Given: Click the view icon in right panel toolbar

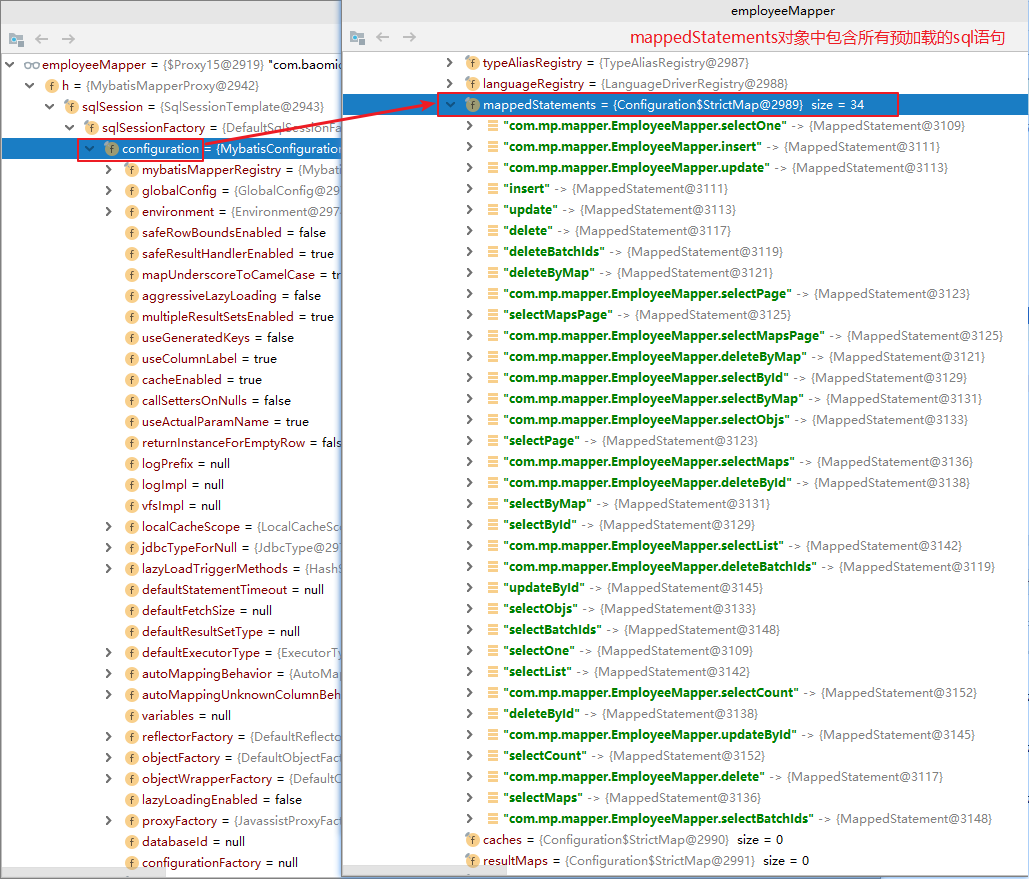Looking at the screenshot, I should [357, 37].
